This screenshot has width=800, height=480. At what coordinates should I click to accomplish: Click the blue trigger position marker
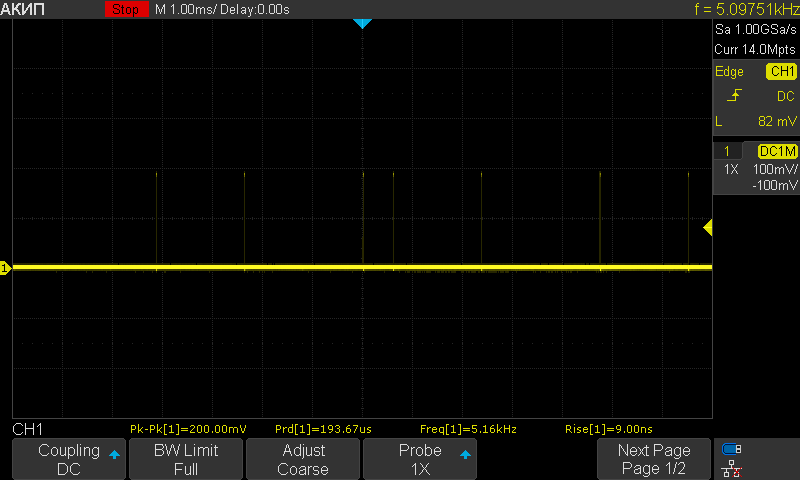point(362,23)
